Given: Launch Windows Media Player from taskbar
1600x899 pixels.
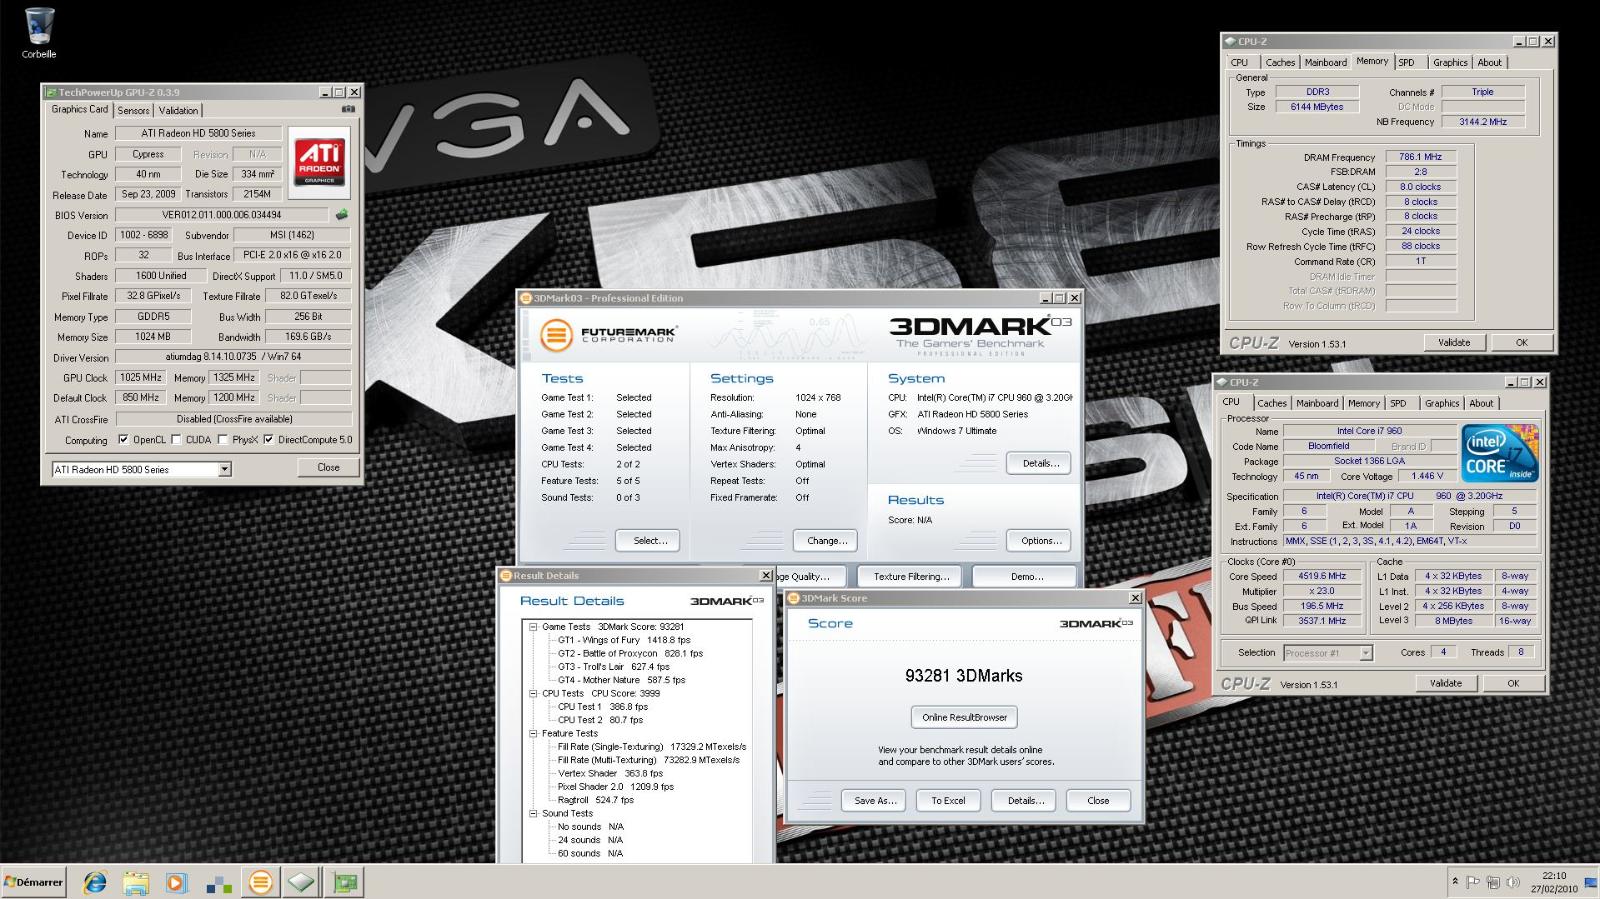Looking at the screenshot, I should click(x=176, y=882).
